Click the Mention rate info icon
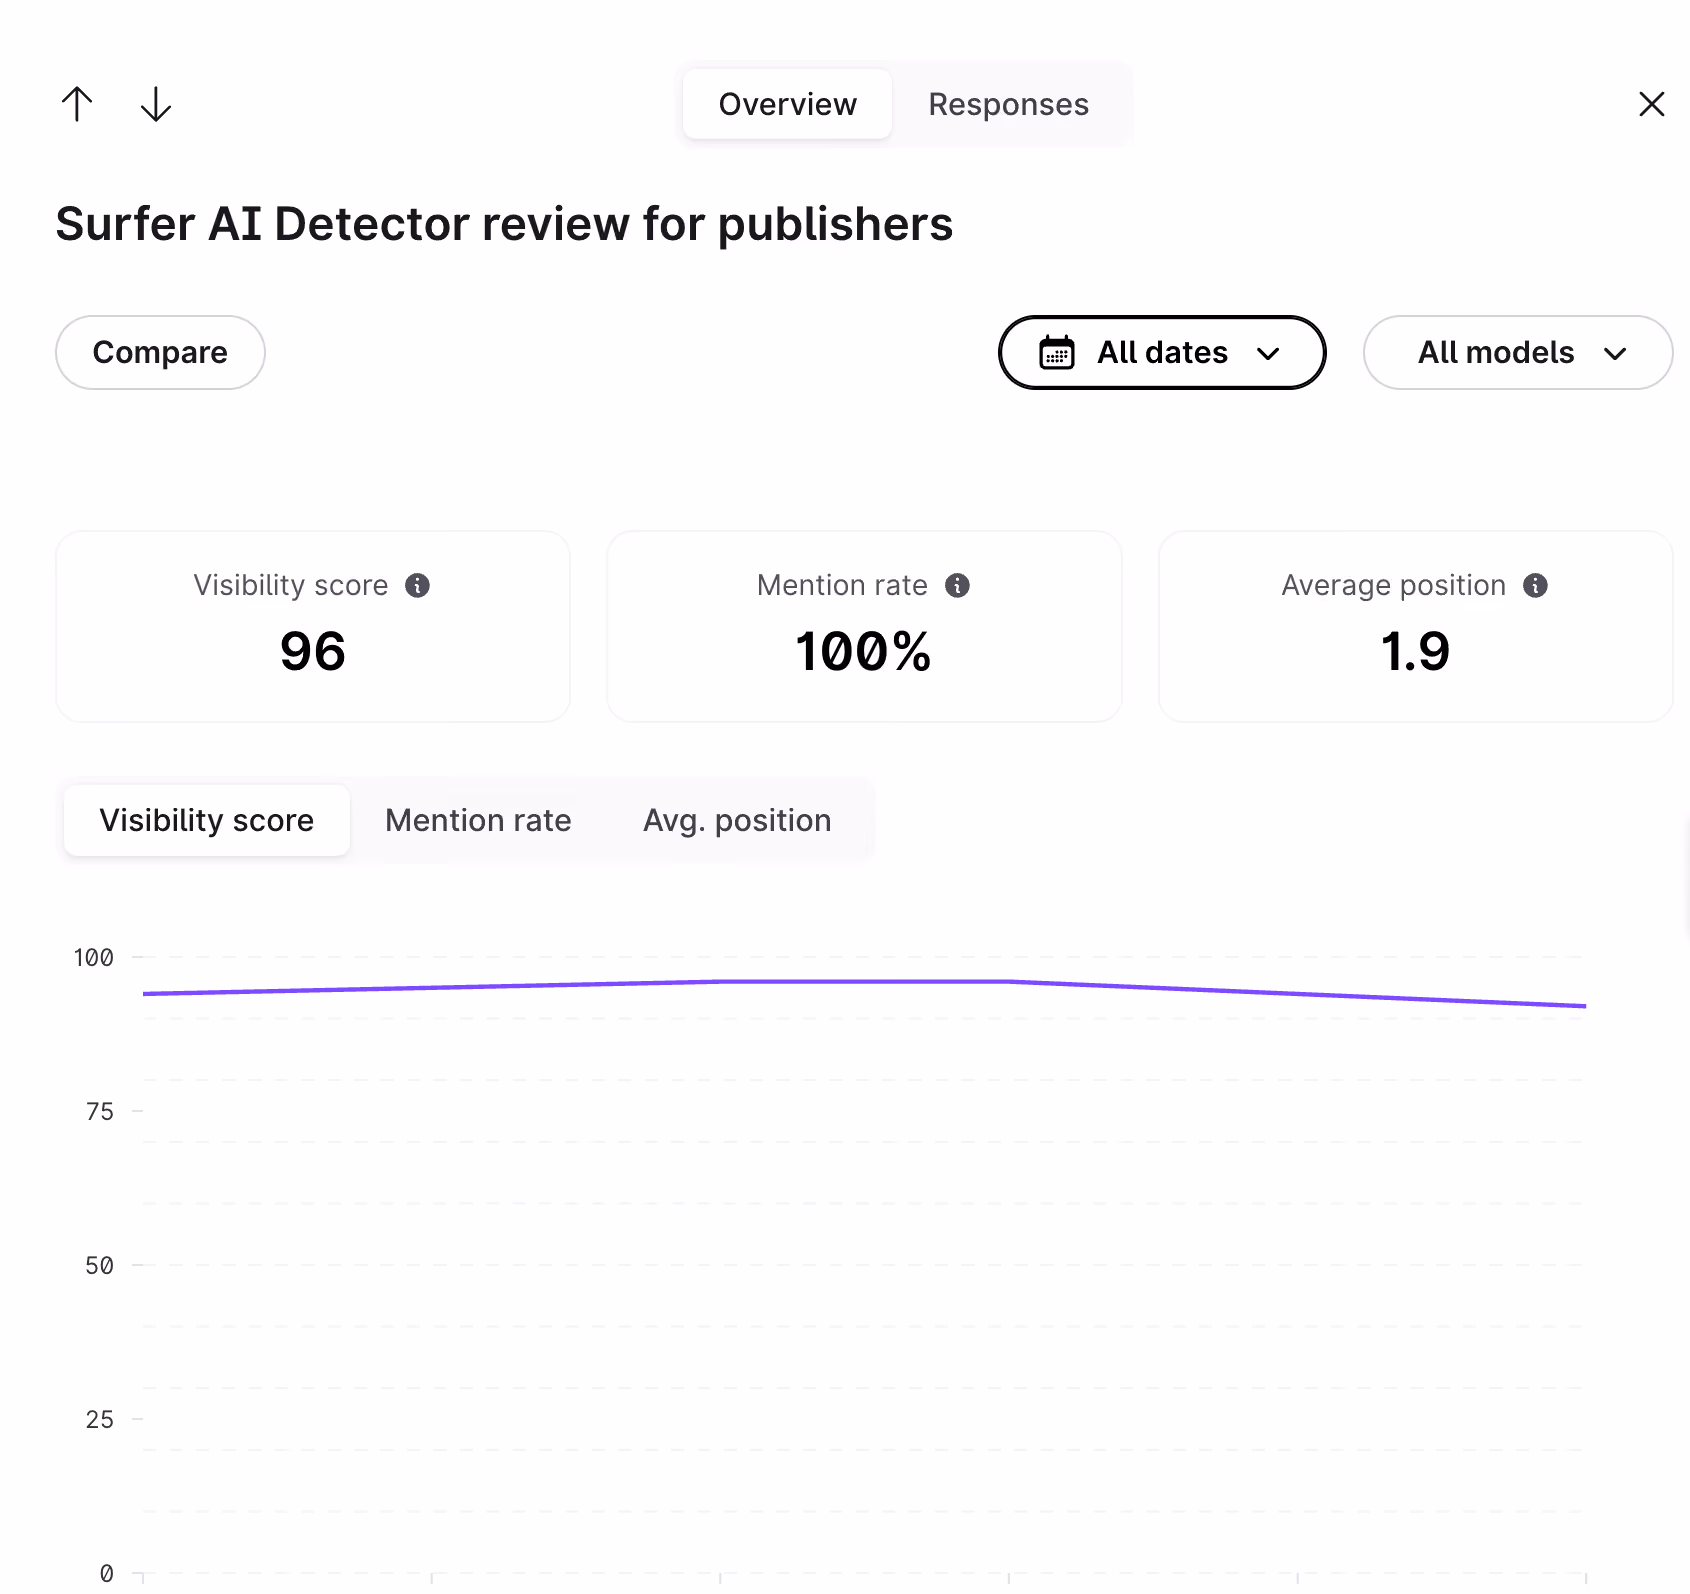Image resolution: width=1690 pixels, height=1594 pixels. 957,586
